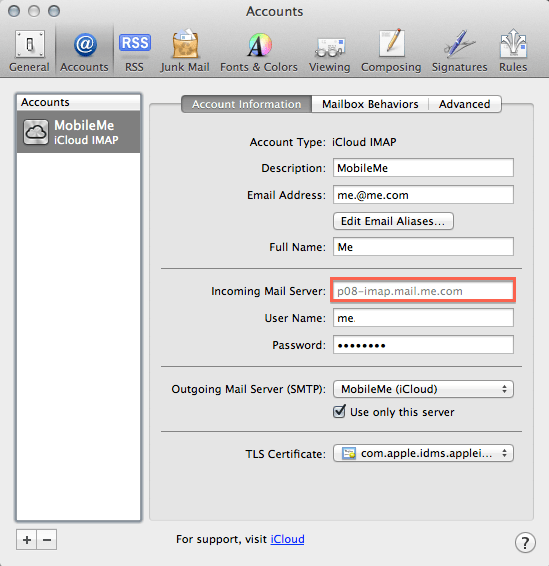The width and height of the screenshot is (549, 566).
Task: Click the Password field
Action: click(x=423, y=345)
